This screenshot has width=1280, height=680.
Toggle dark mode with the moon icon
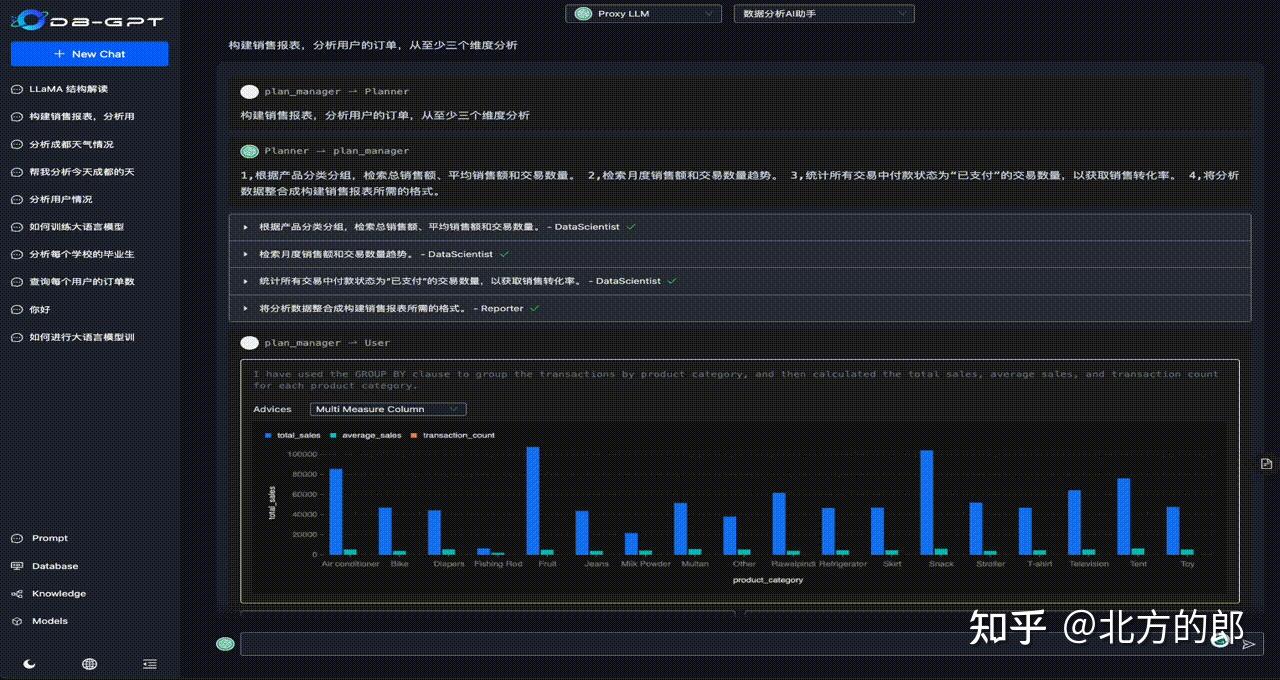[x=28, y=663]
